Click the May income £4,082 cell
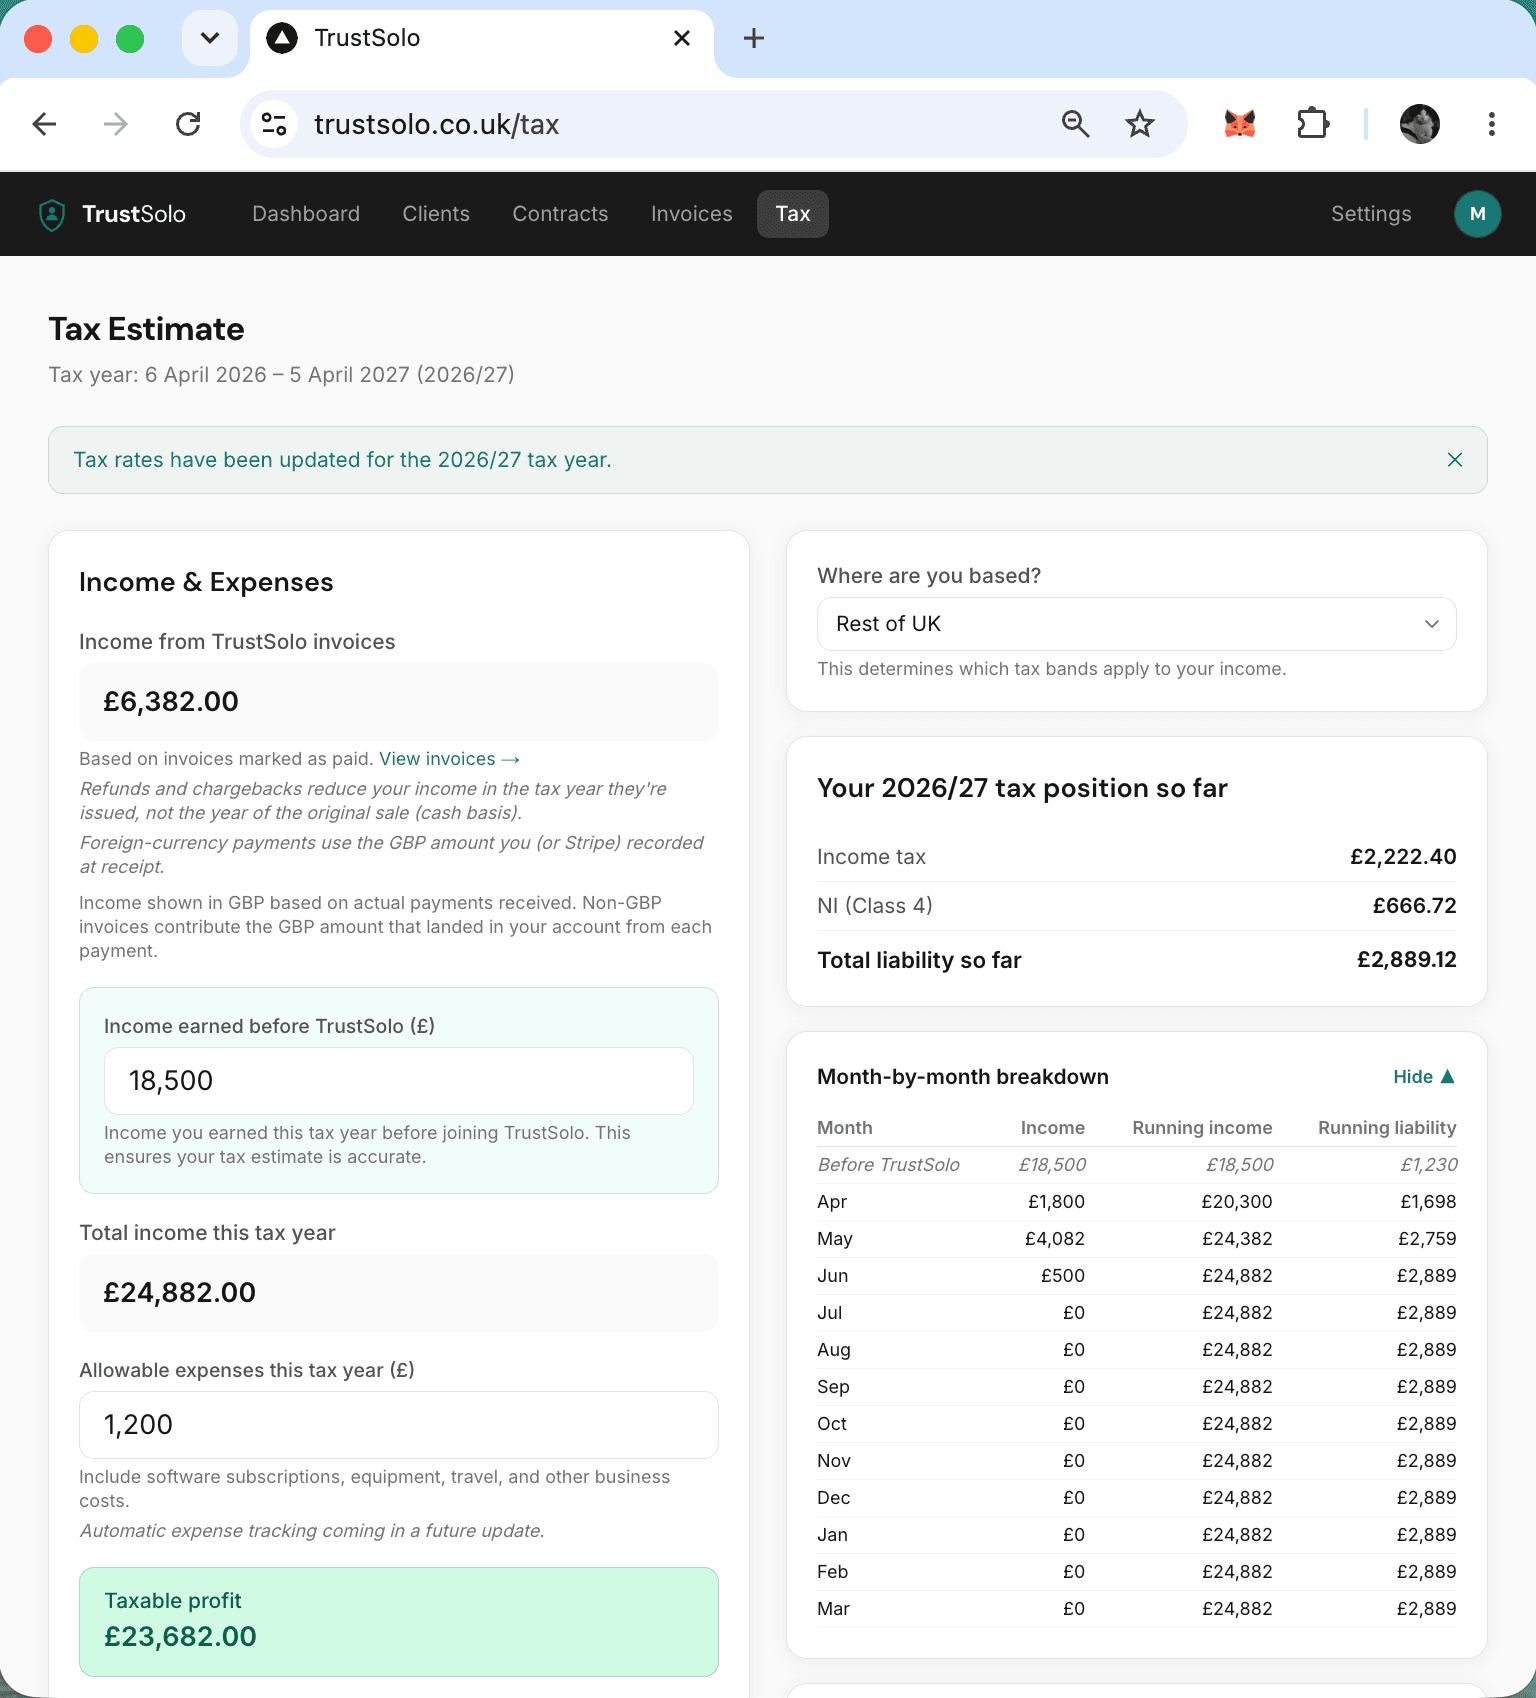Screen dimensions: 1536x1698 click(1054, 1239)
